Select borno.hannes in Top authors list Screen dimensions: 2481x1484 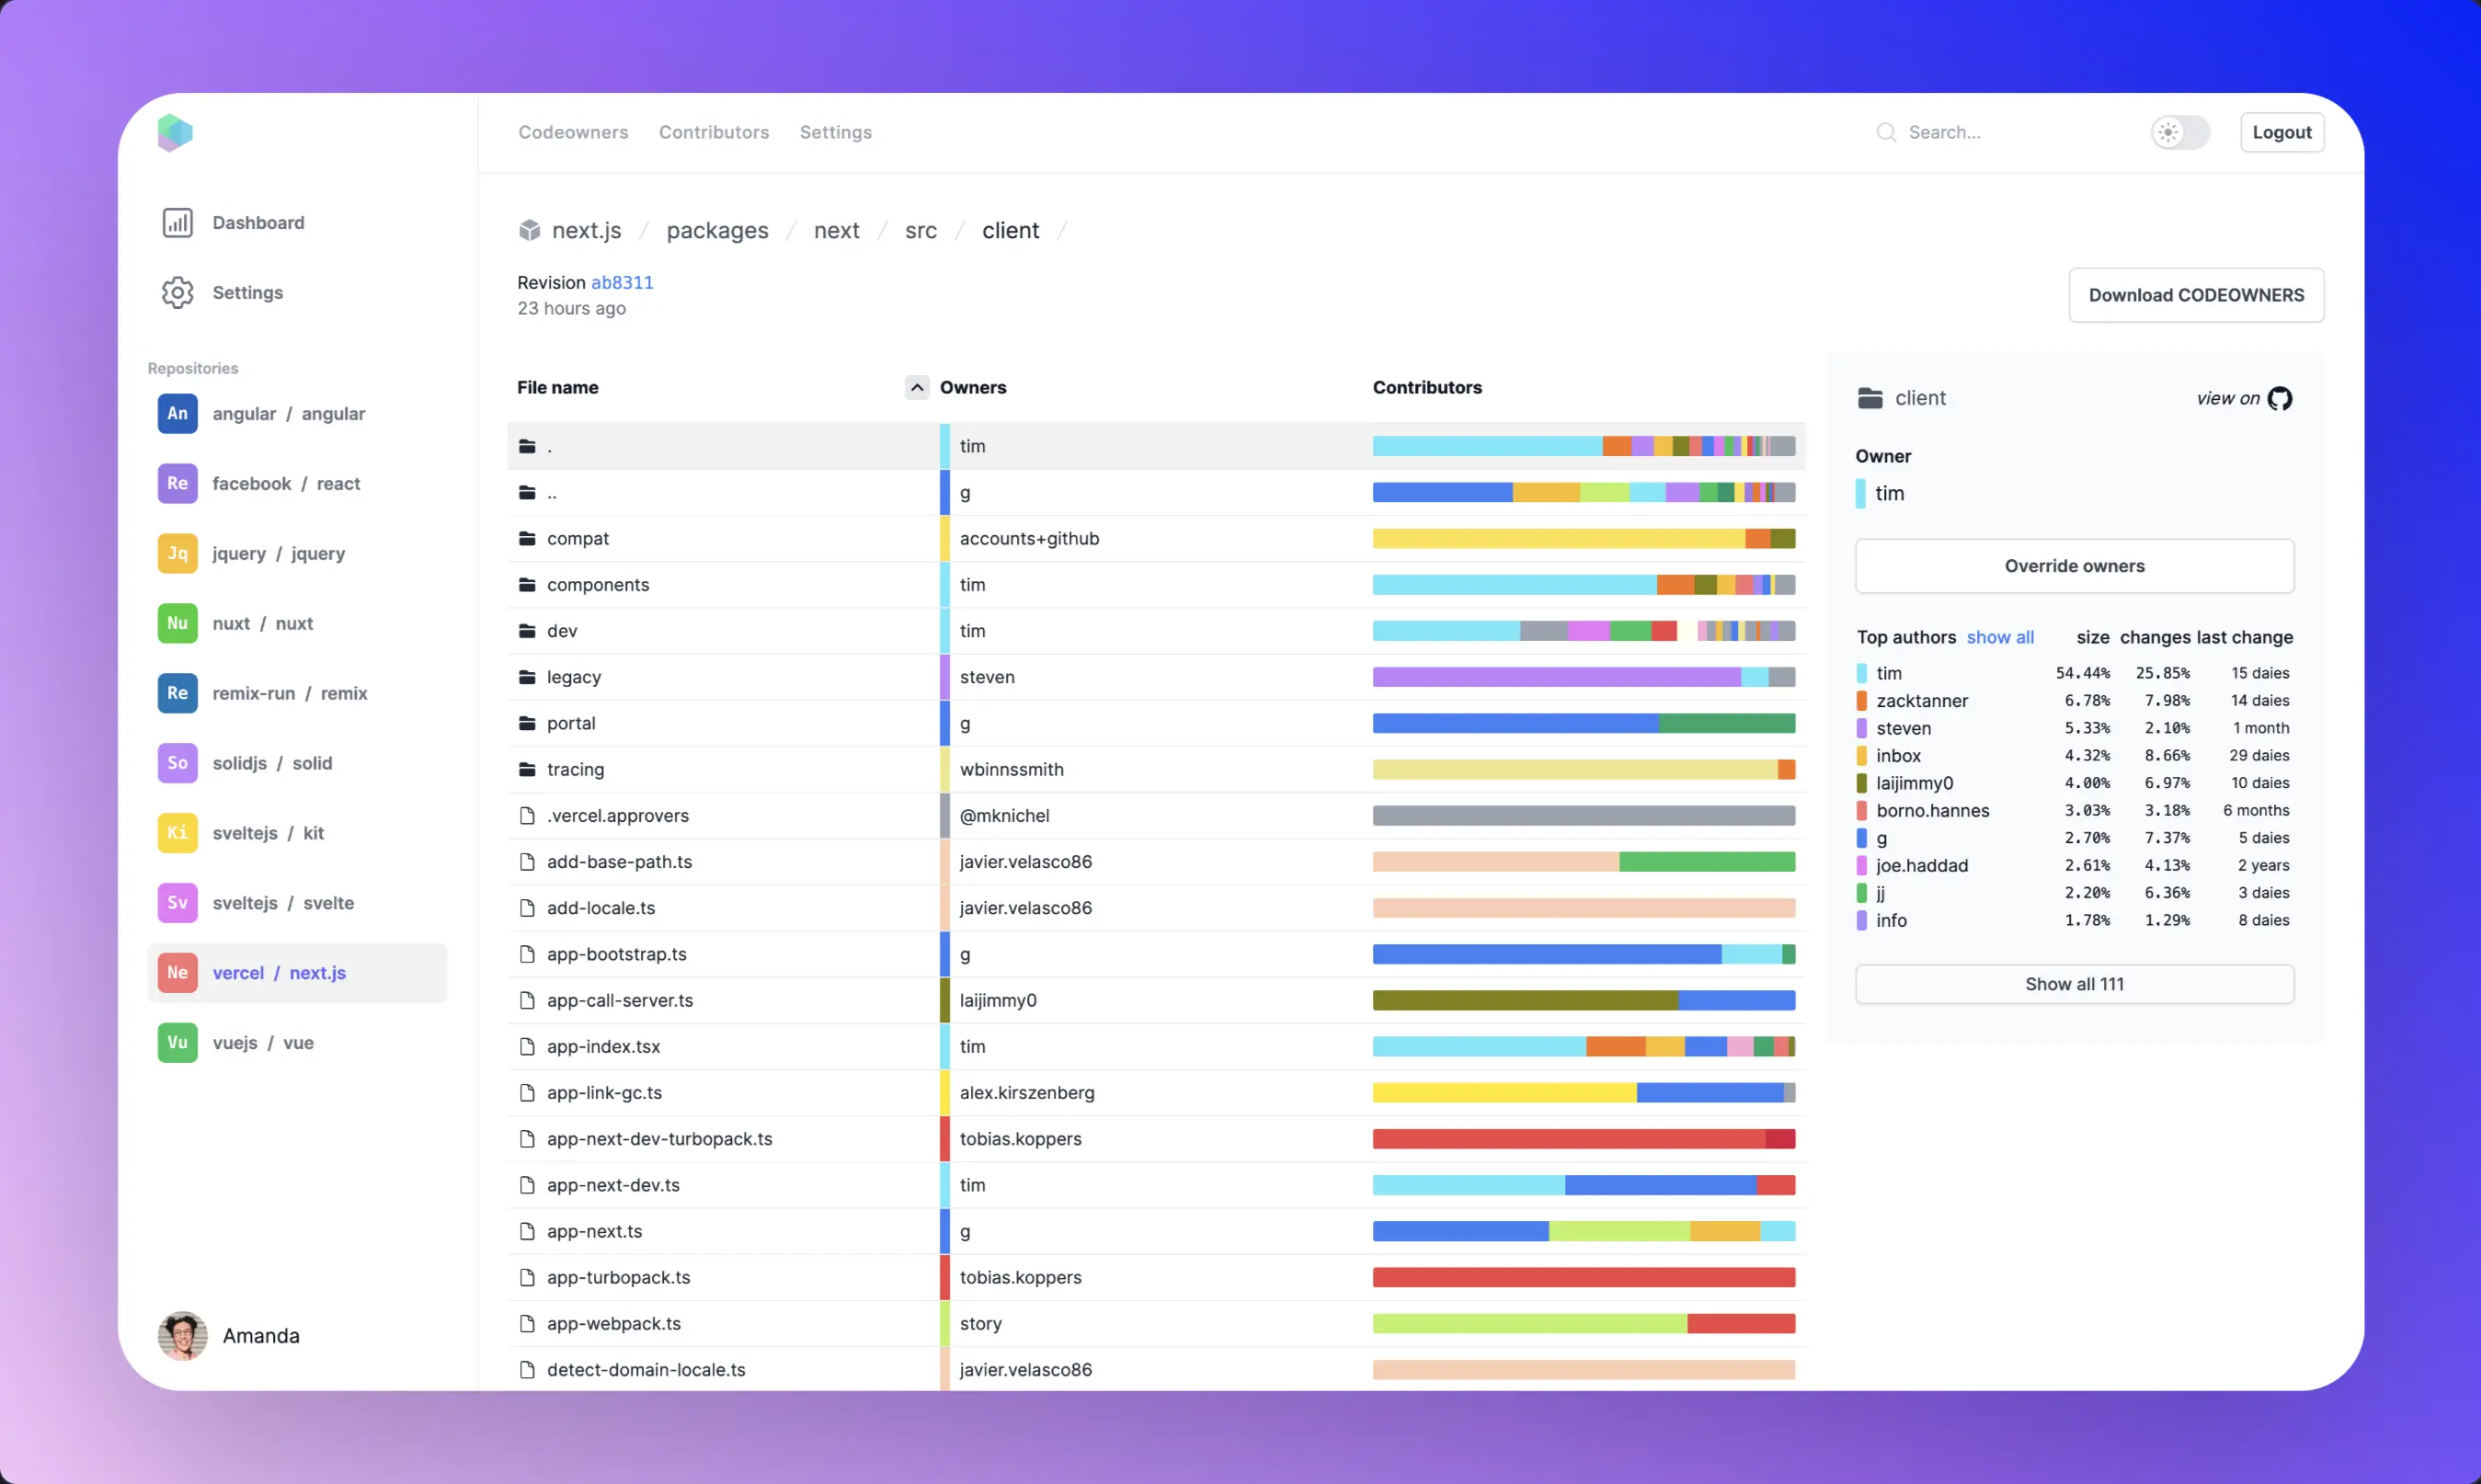1933,810
